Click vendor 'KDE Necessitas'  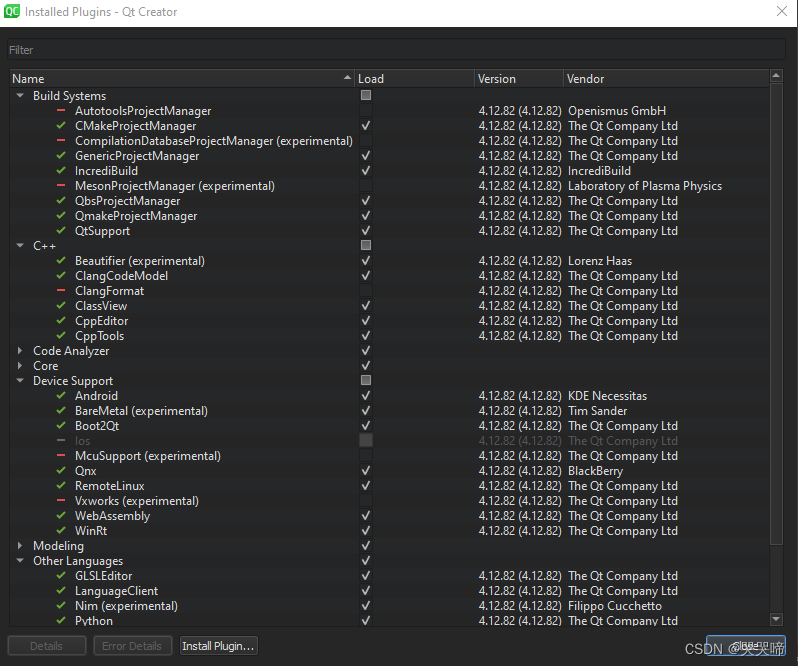click(x=607, y=396)
